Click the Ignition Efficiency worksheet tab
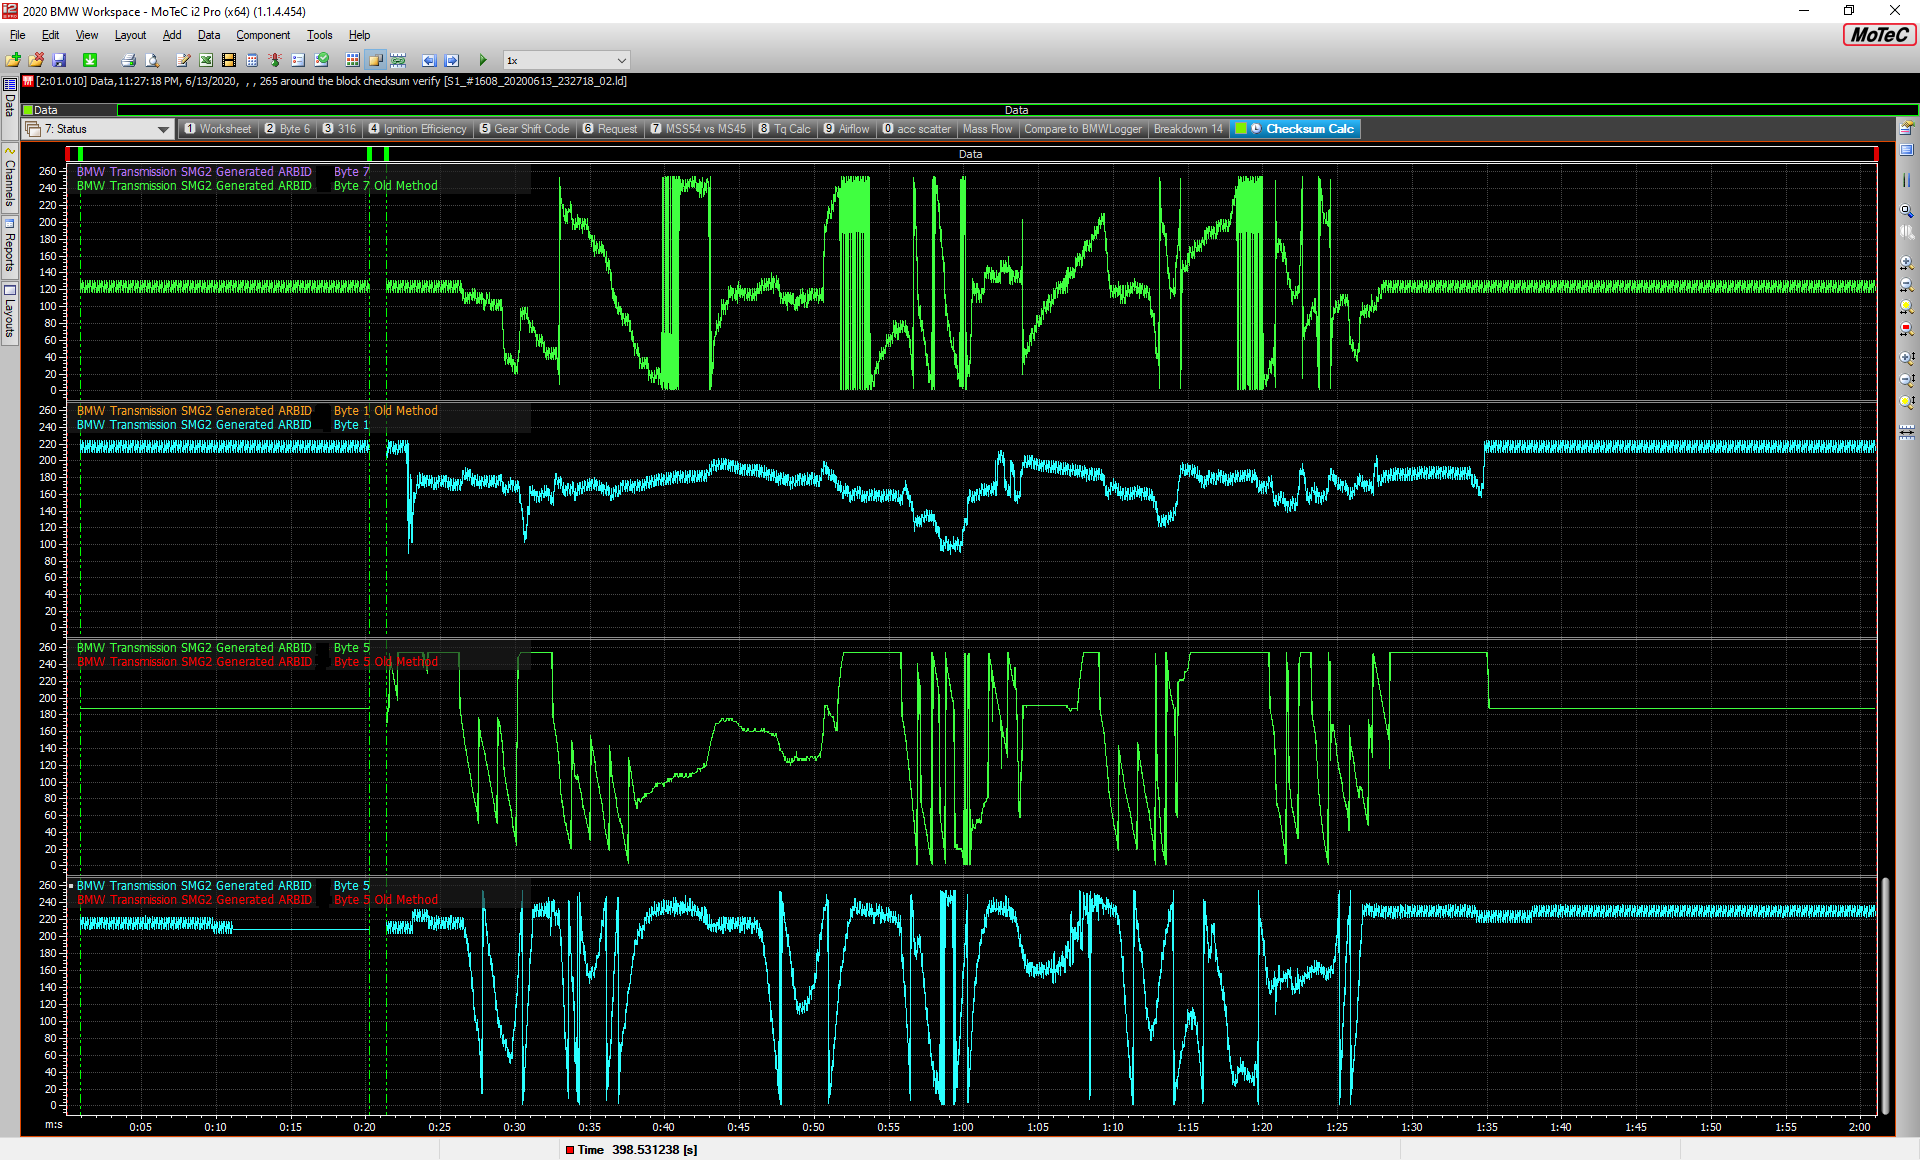 tap(418, 129)
